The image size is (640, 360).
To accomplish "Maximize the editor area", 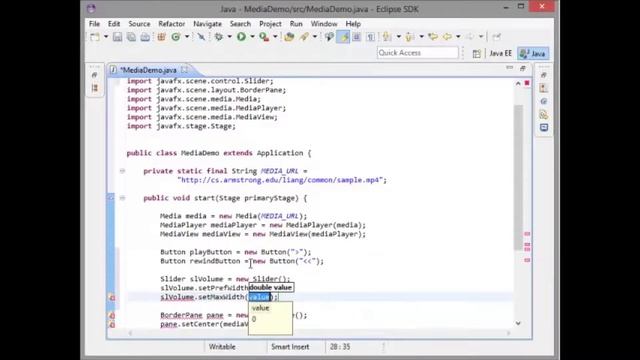I will 523,68.
